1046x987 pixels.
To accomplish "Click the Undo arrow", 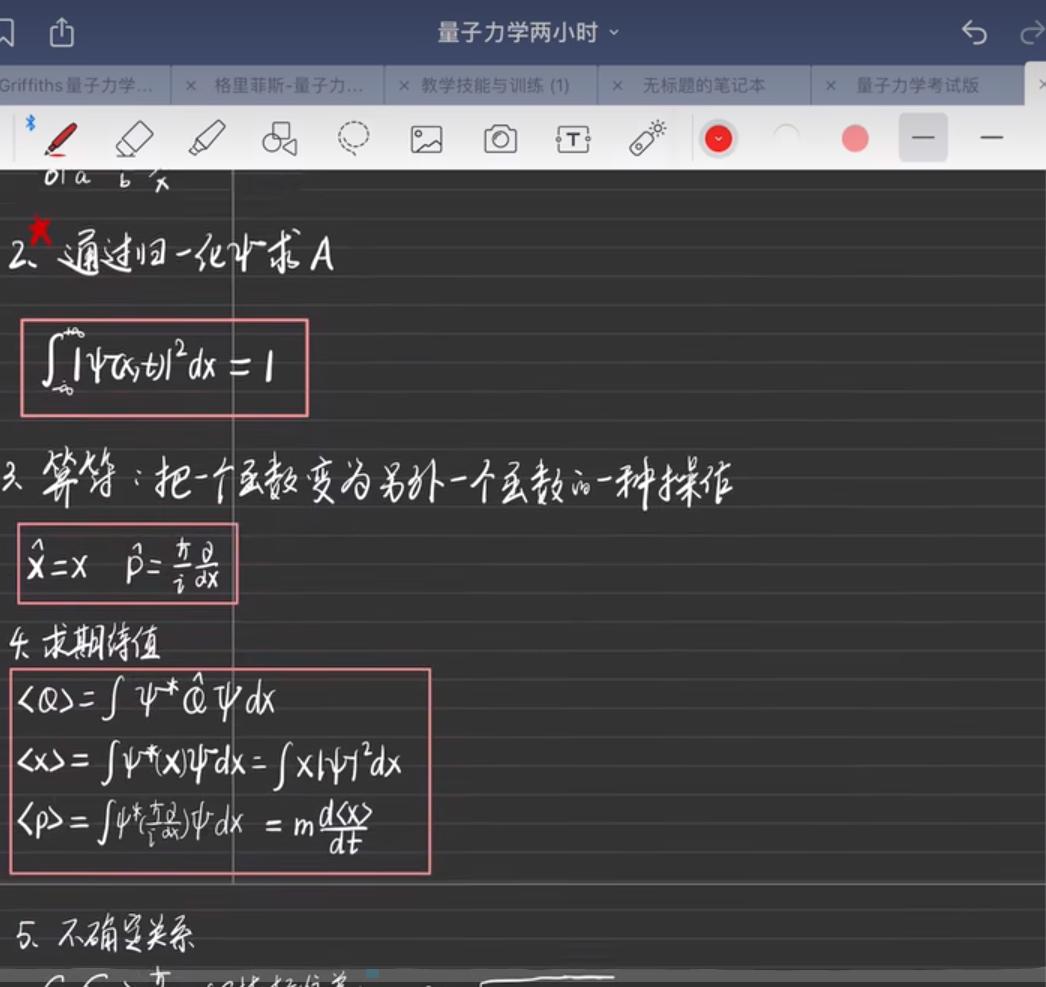I will point(972,33).
